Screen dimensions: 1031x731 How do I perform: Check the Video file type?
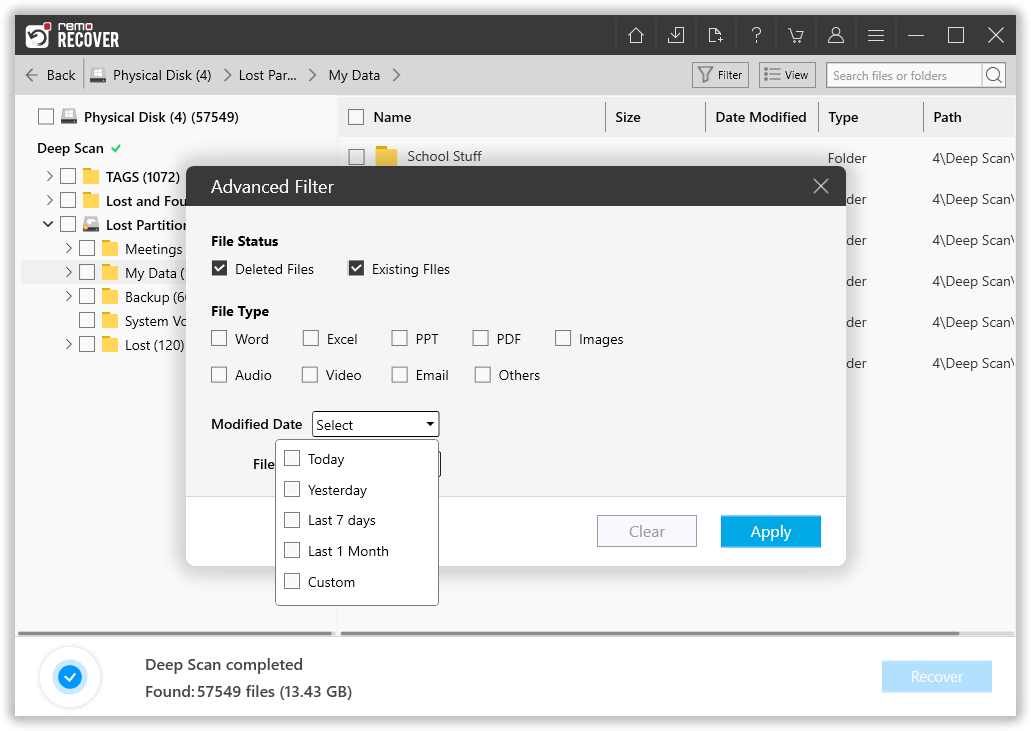310,375
